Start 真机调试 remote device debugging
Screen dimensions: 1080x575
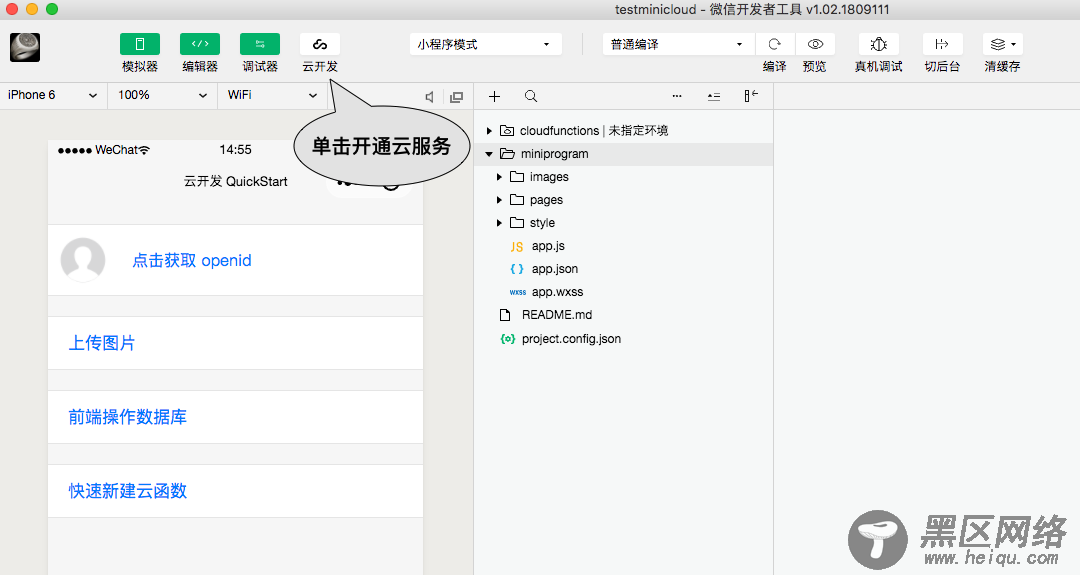coord(878,44)
